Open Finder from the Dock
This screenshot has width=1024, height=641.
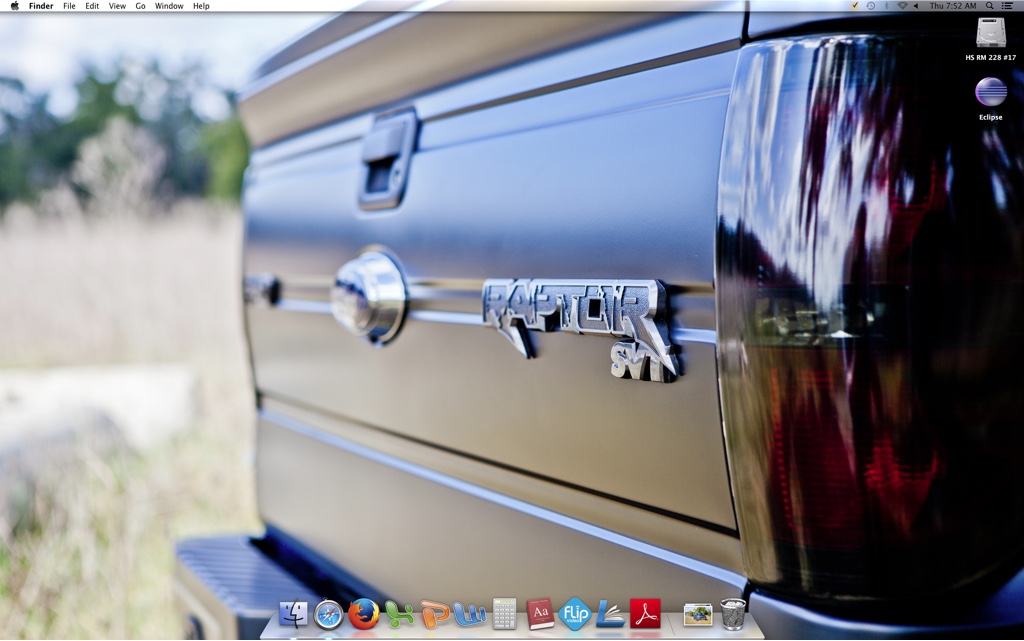[x=293, y=614]
